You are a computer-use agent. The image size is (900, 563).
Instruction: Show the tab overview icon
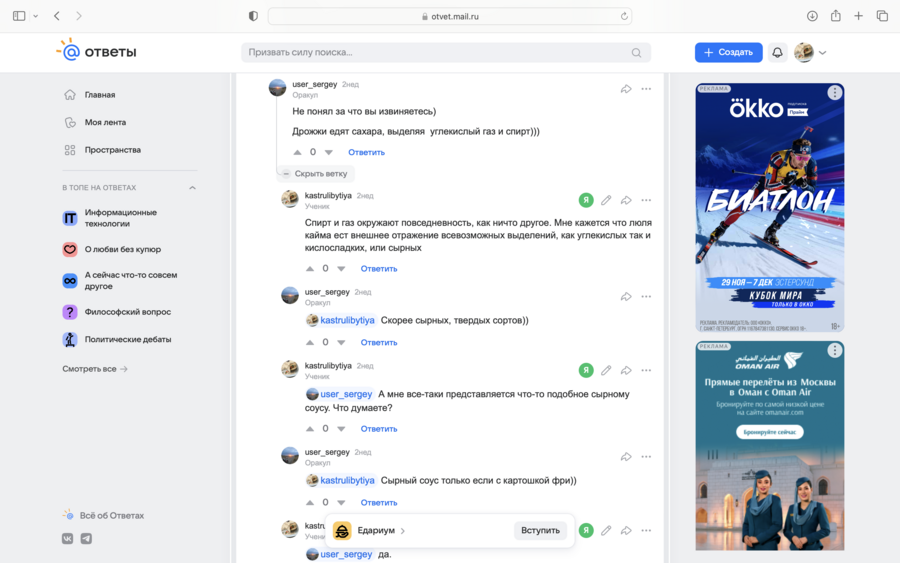click(x=882, y=16)
